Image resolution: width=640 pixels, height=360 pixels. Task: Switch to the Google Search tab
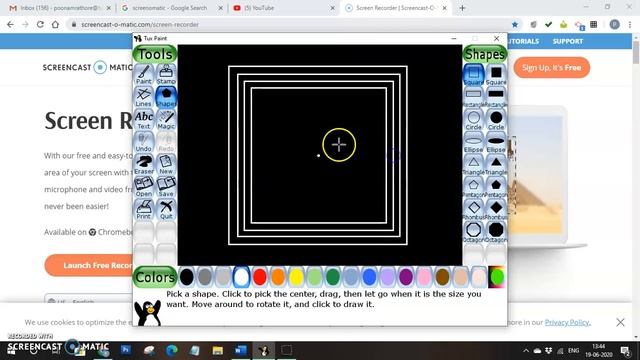point(172,8)
